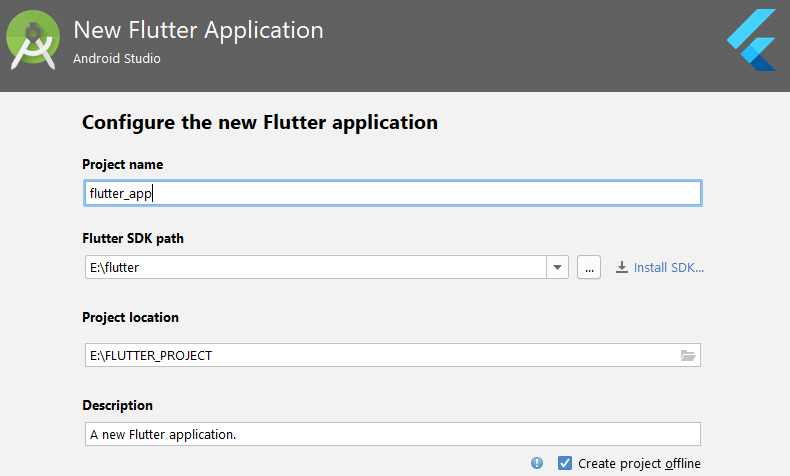Click the 'Project name' label
This screenshot has height=476, width=790.
point(122,165)
